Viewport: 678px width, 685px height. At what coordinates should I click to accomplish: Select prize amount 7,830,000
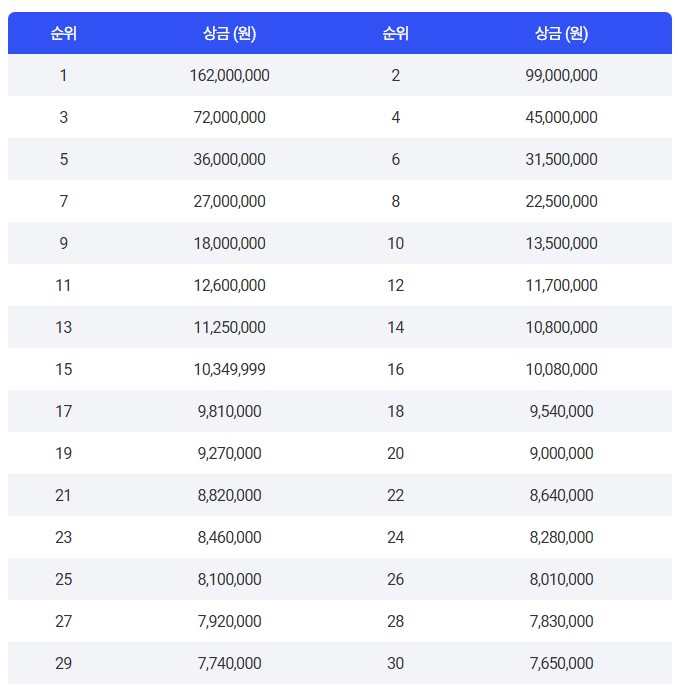(x=561, y=621)
